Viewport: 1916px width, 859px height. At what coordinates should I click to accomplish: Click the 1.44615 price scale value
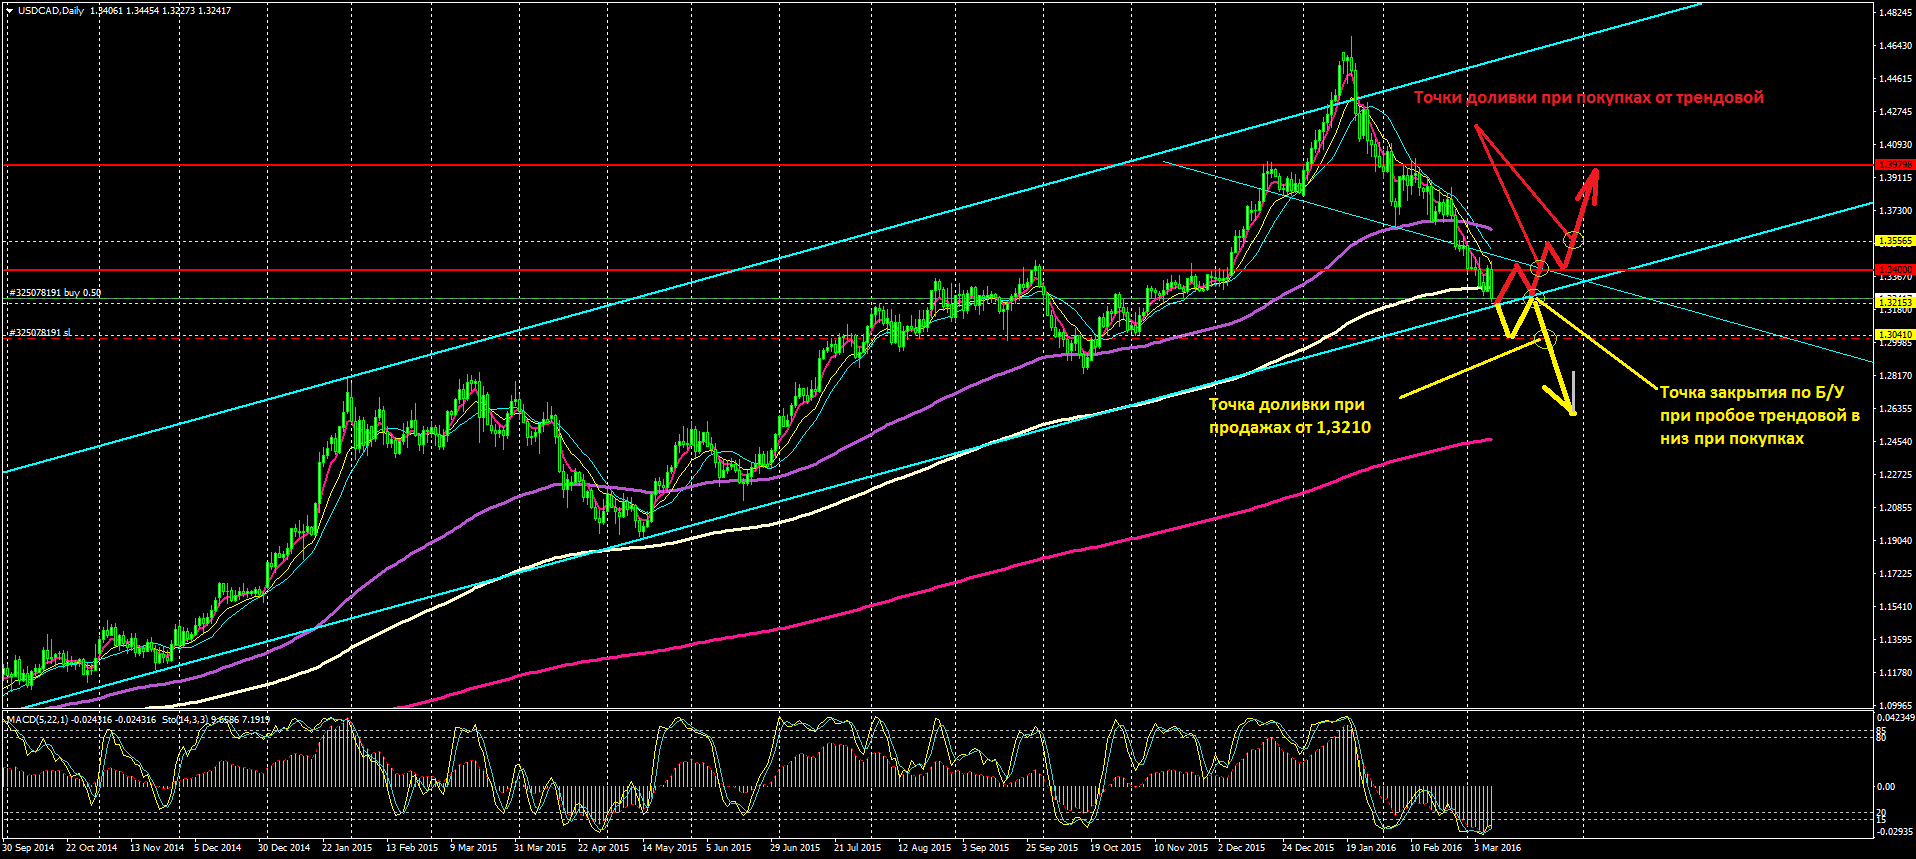click(1895, 79)
